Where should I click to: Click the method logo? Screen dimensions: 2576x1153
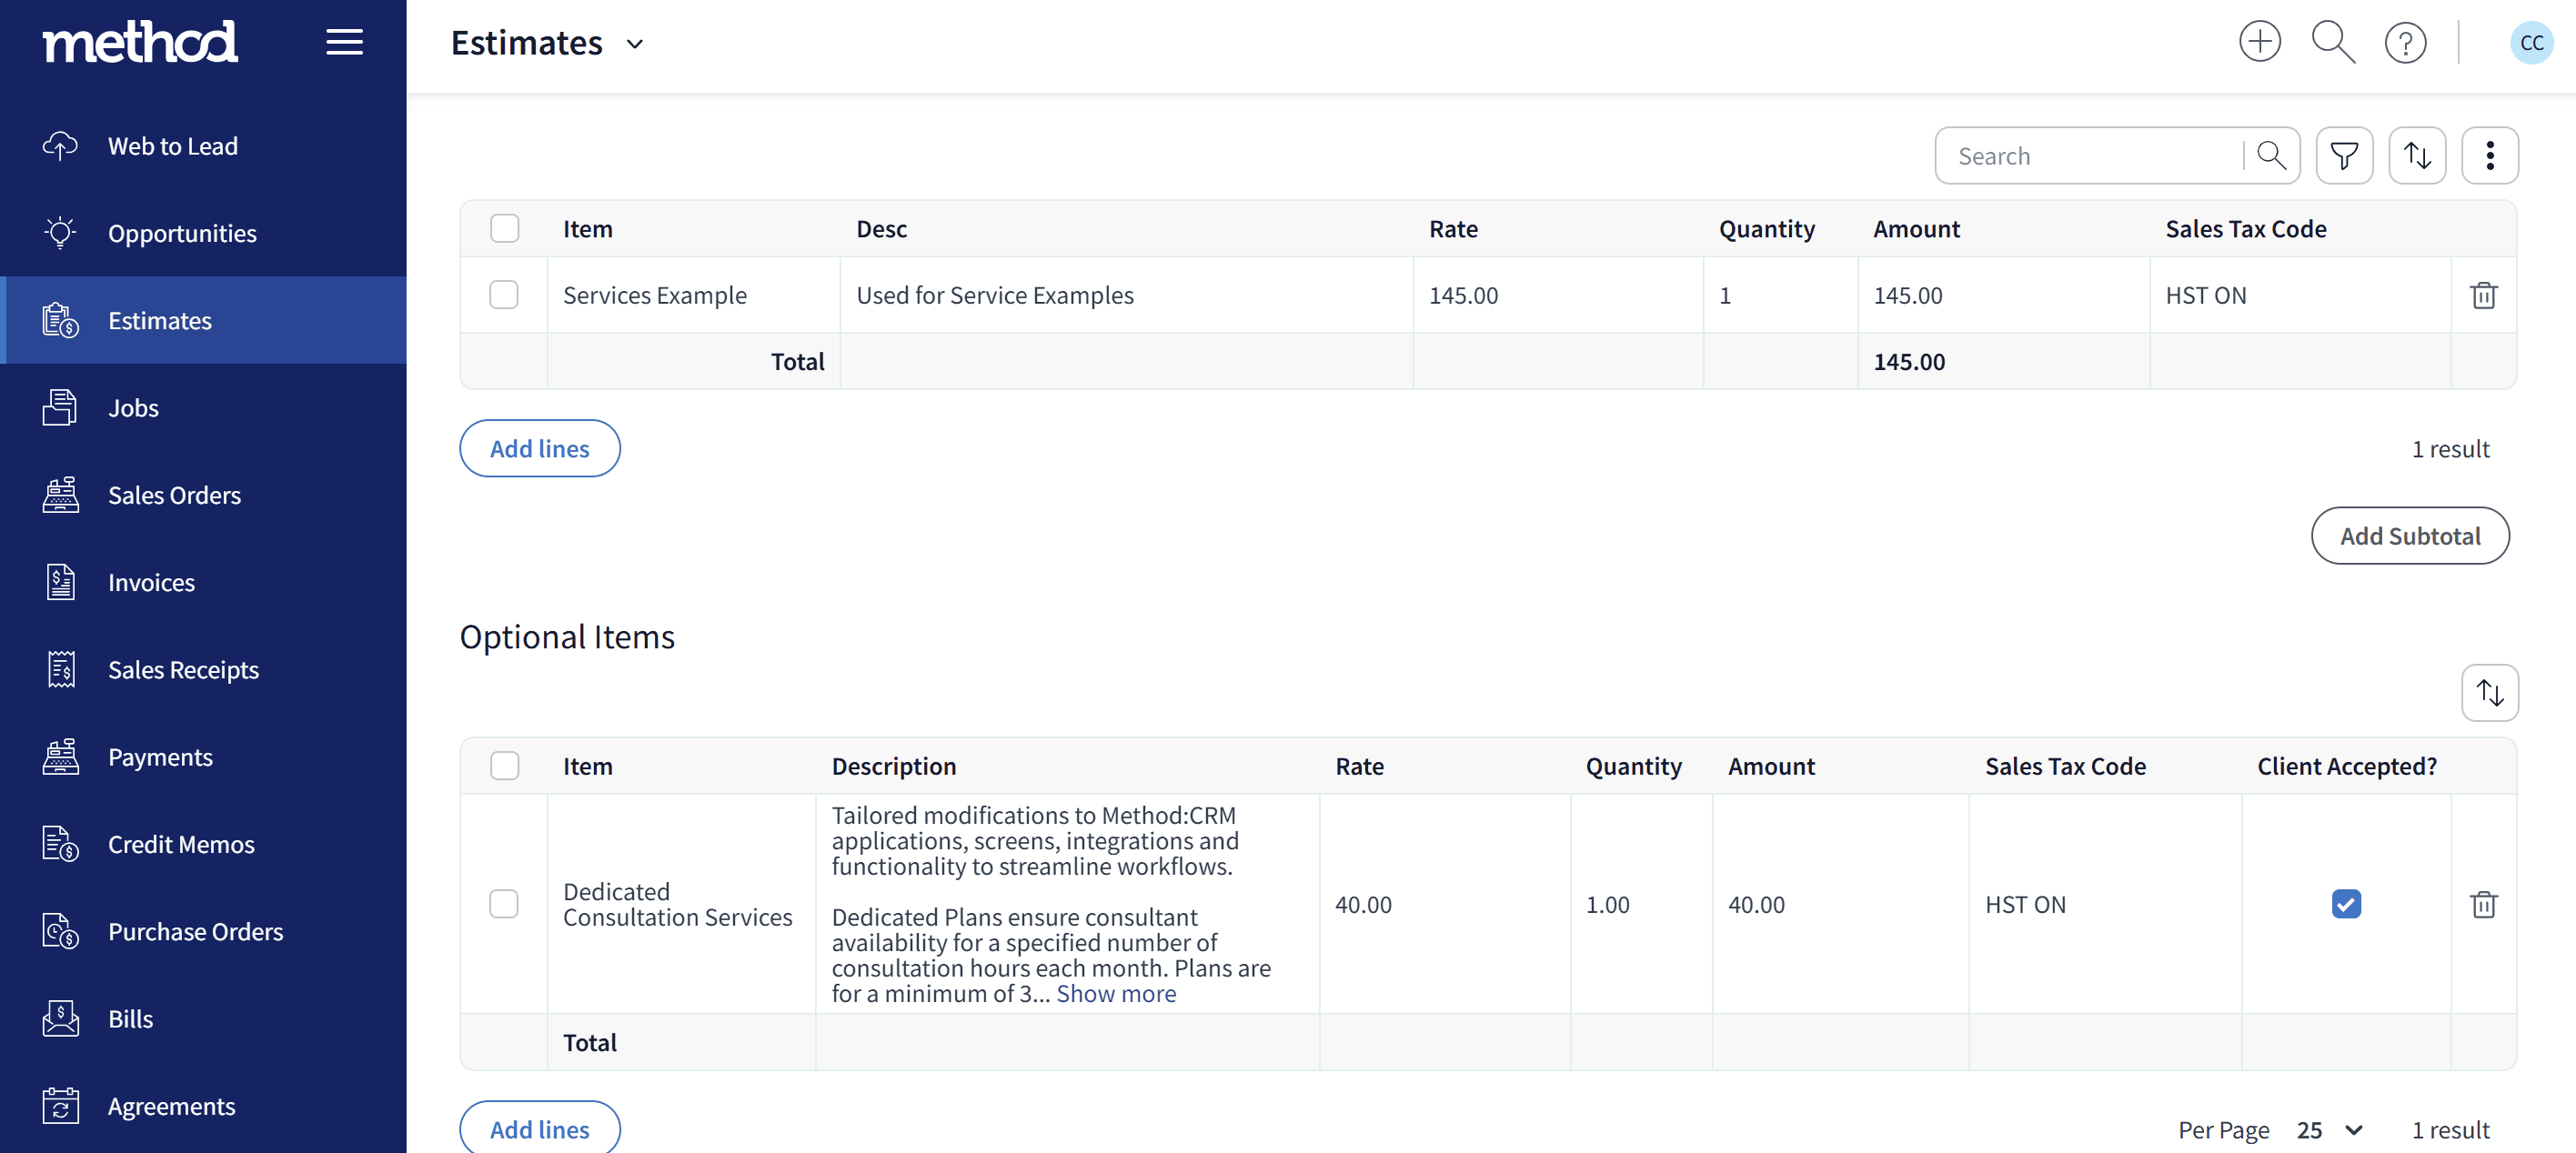coord(140,42)
